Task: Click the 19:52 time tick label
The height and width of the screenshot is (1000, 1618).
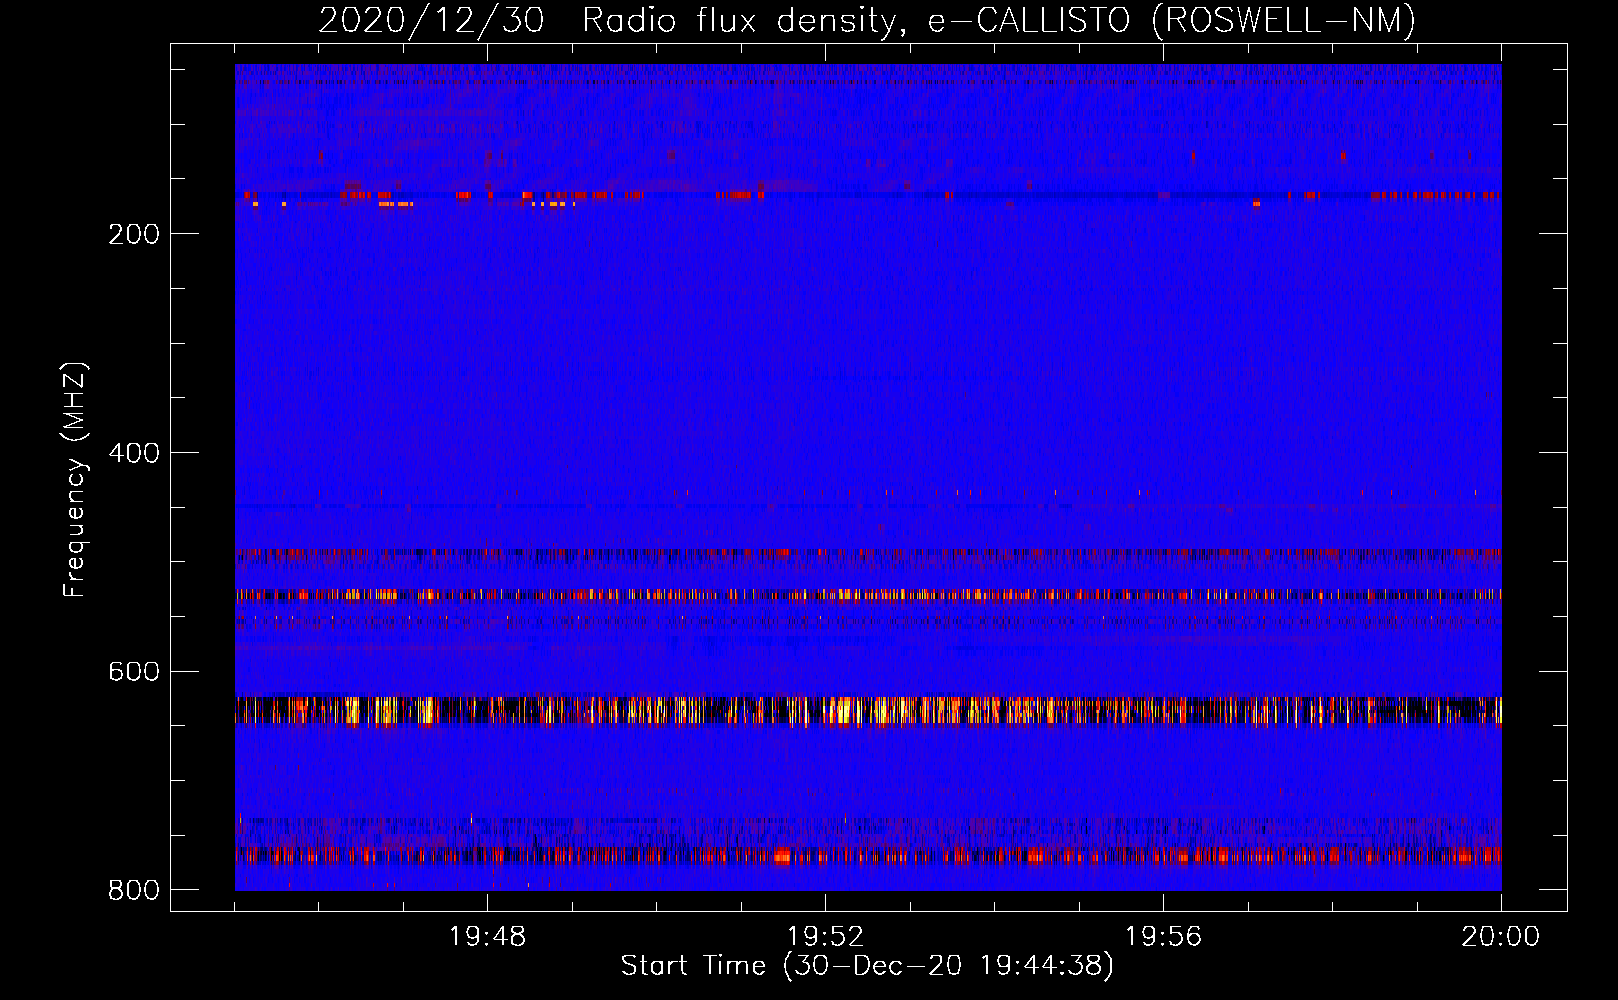Action: (x=825, y=937)
